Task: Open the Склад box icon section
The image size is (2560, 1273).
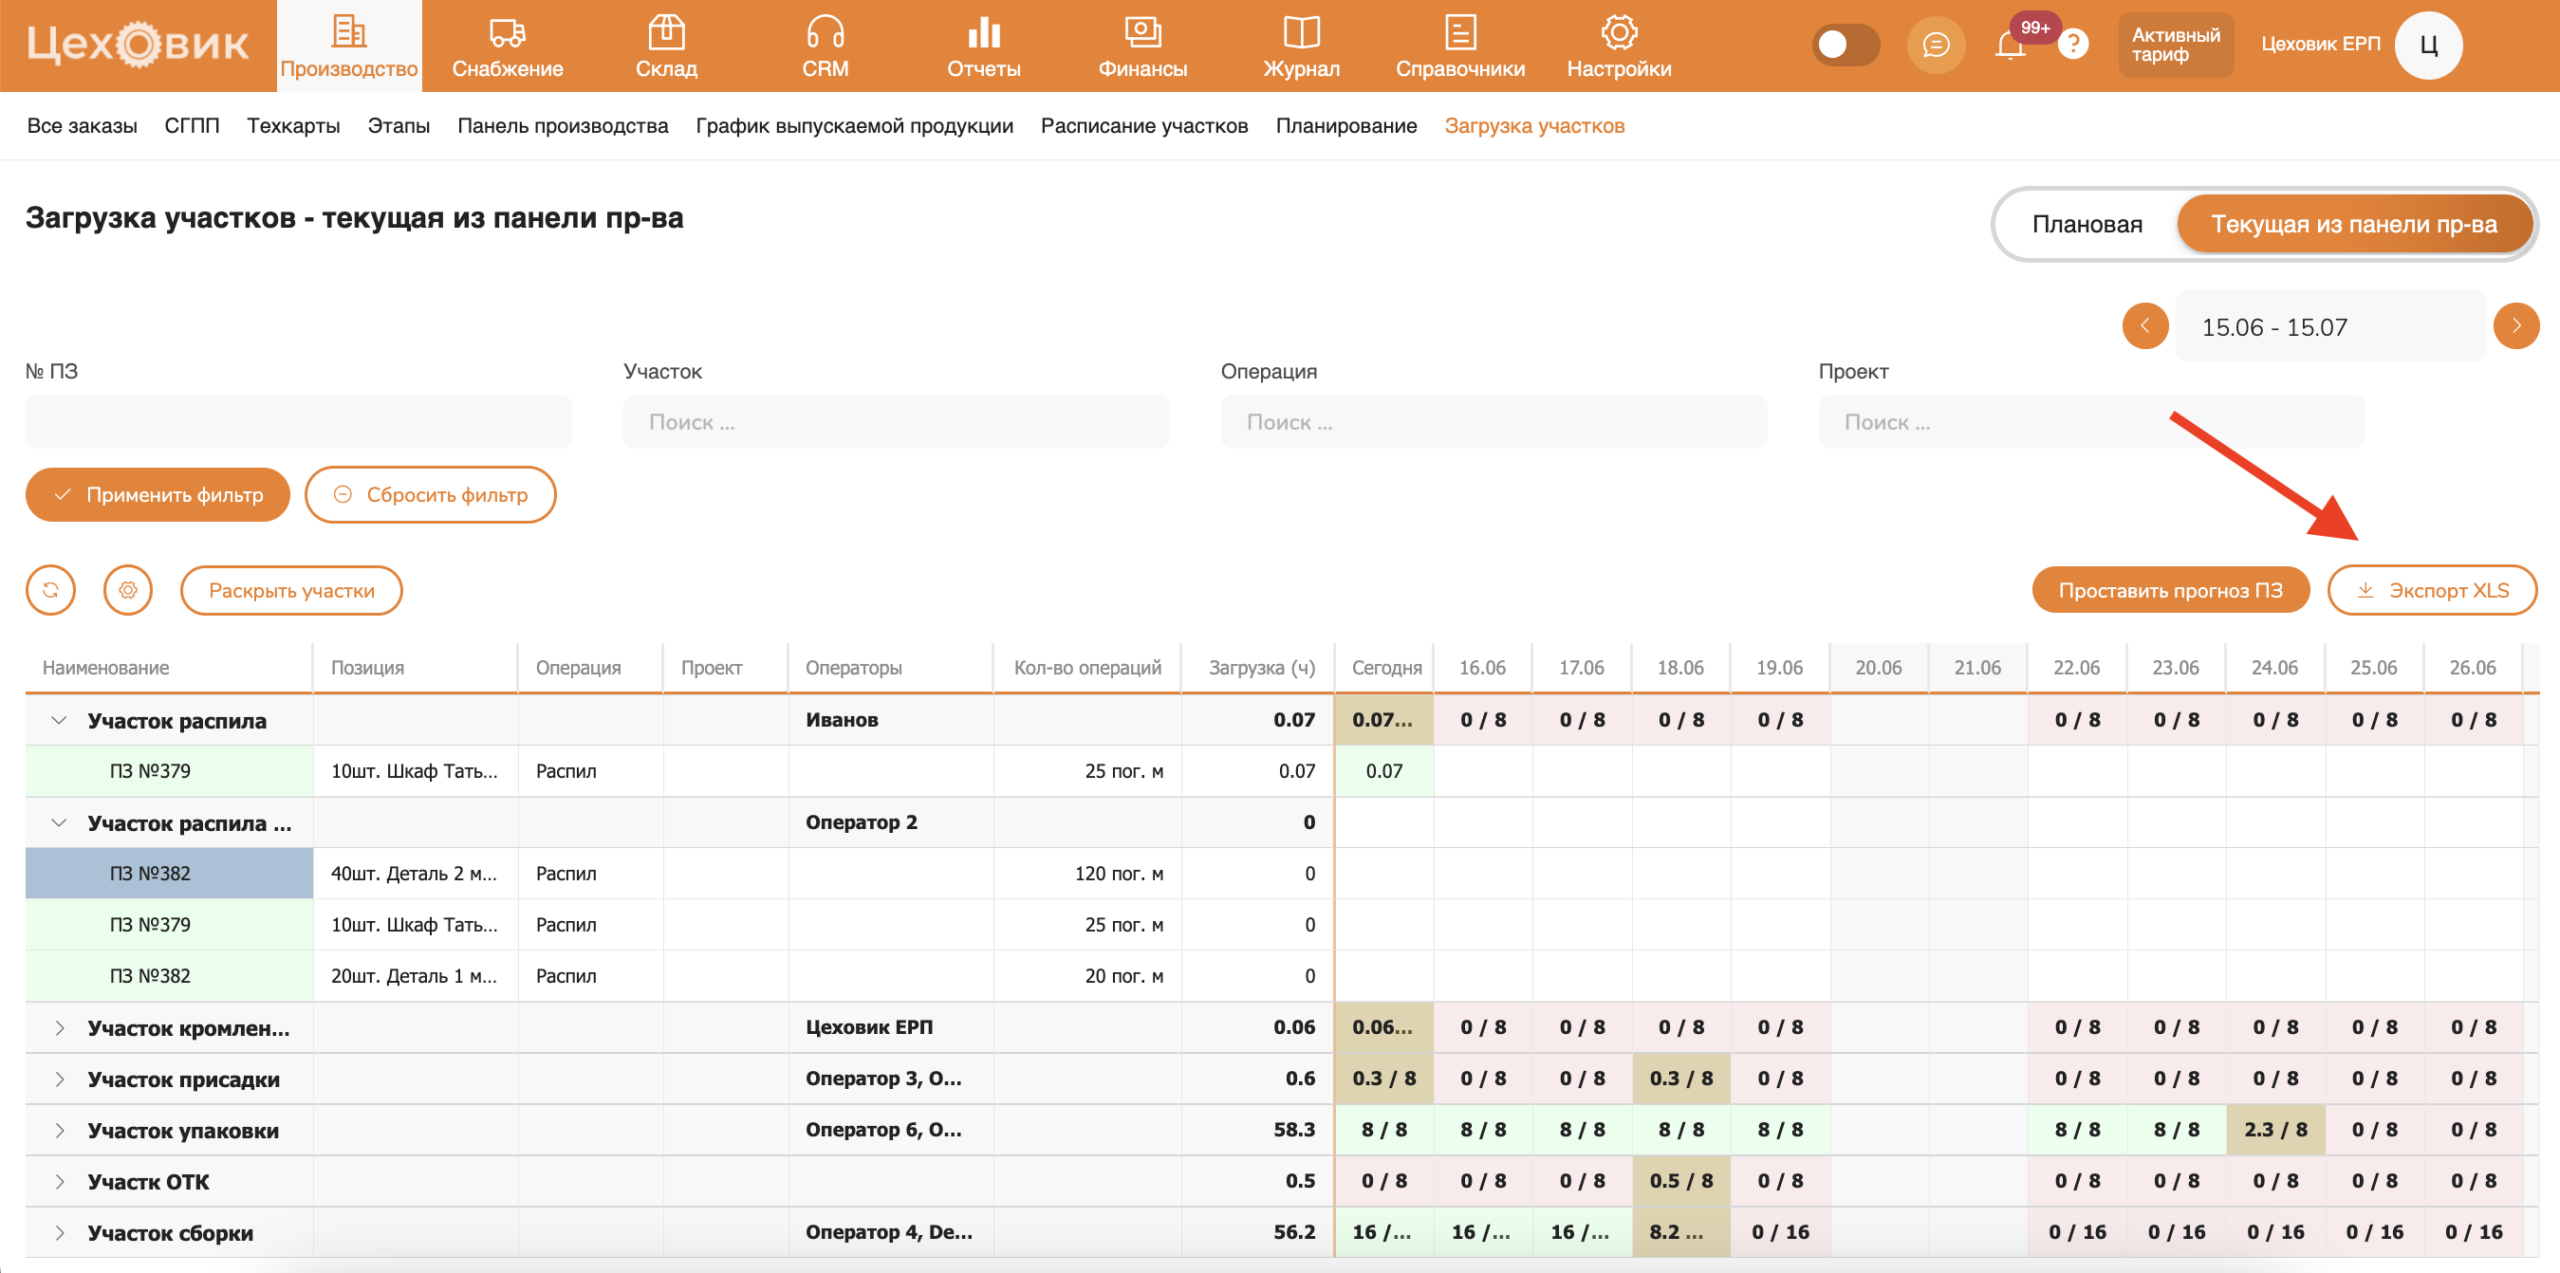Action: point(666,46)
